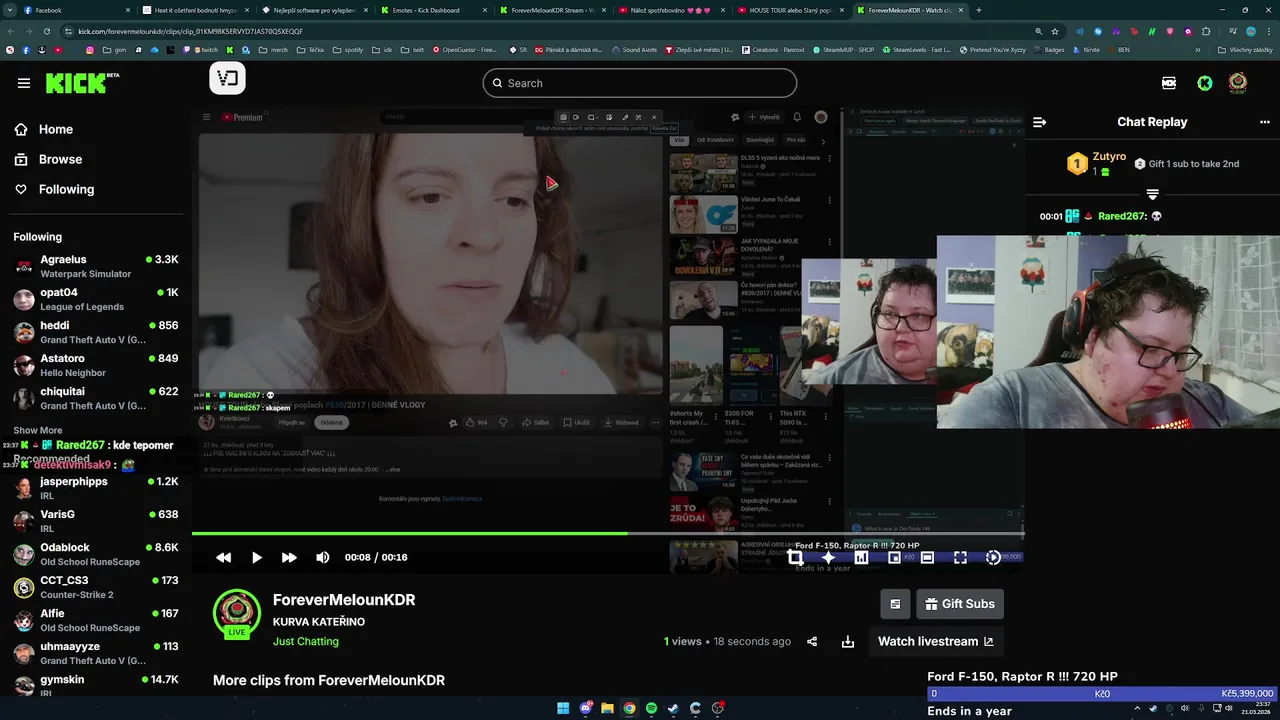Image resolution: width=1280 pixels, height=720 pixels.
Task: Rewind the clip
Action: click(x=223, y=557)
